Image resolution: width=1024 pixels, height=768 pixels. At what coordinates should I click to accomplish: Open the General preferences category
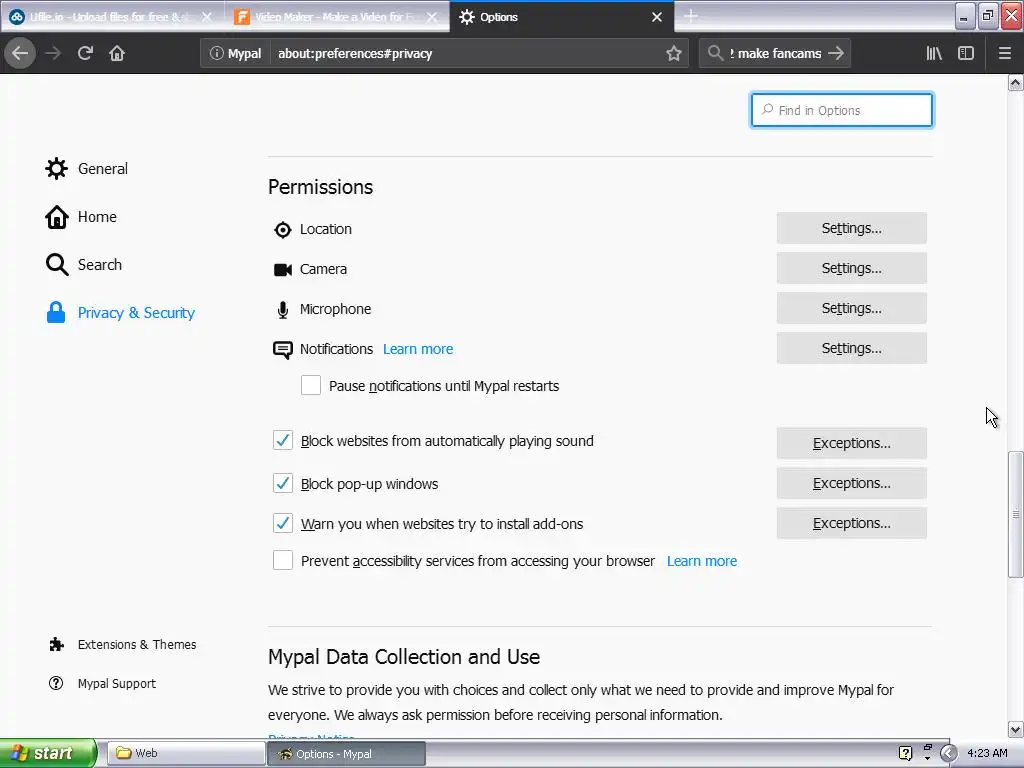[102, 169]
